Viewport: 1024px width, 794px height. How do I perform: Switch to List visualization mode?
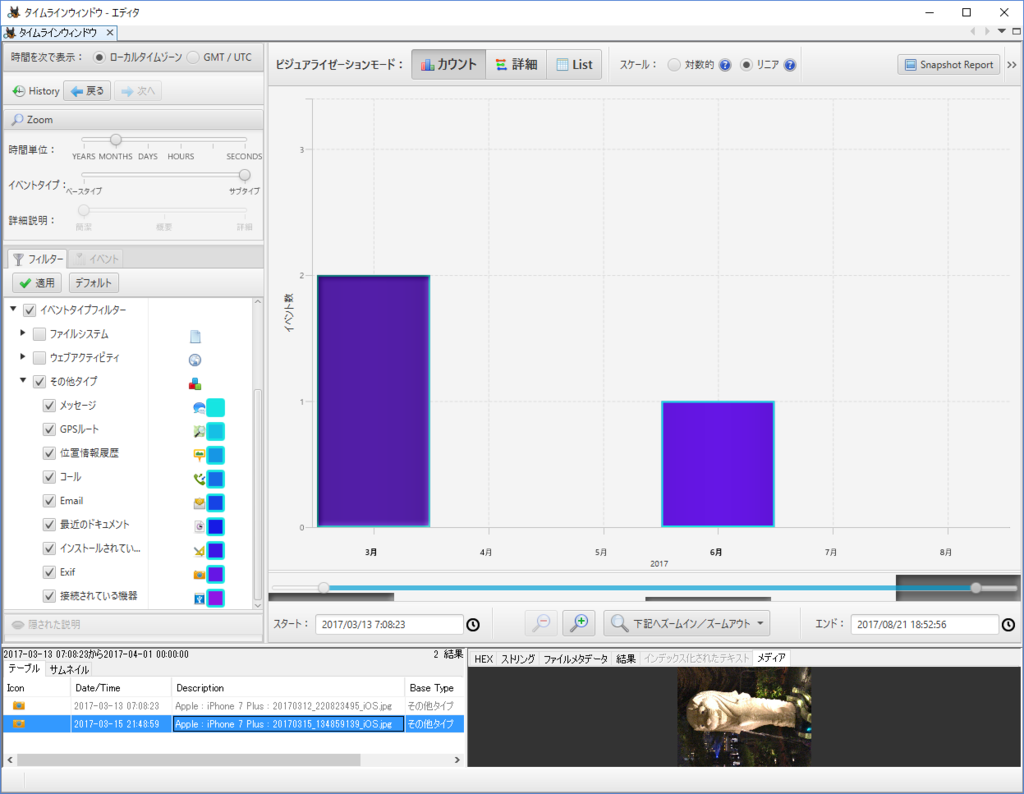pos(574,65)
